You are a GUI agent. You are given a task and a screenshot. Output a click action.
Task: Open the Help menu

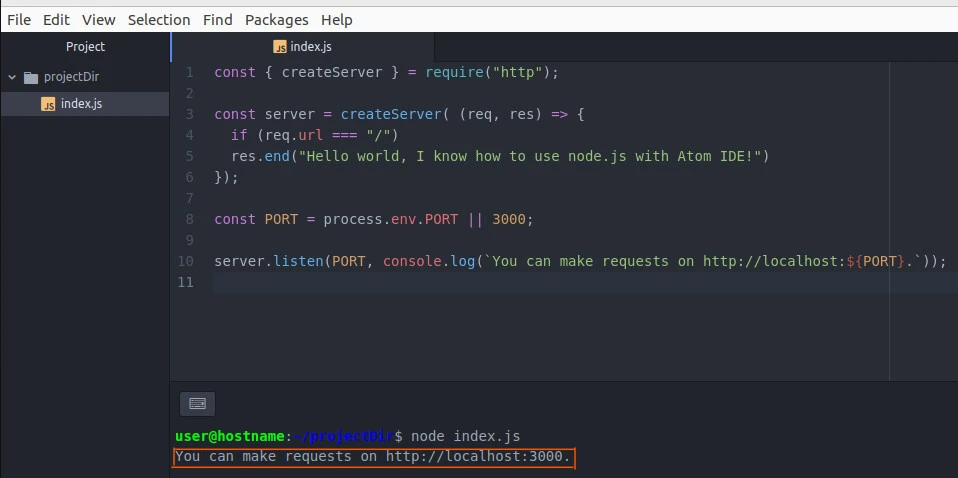[337, 19]
